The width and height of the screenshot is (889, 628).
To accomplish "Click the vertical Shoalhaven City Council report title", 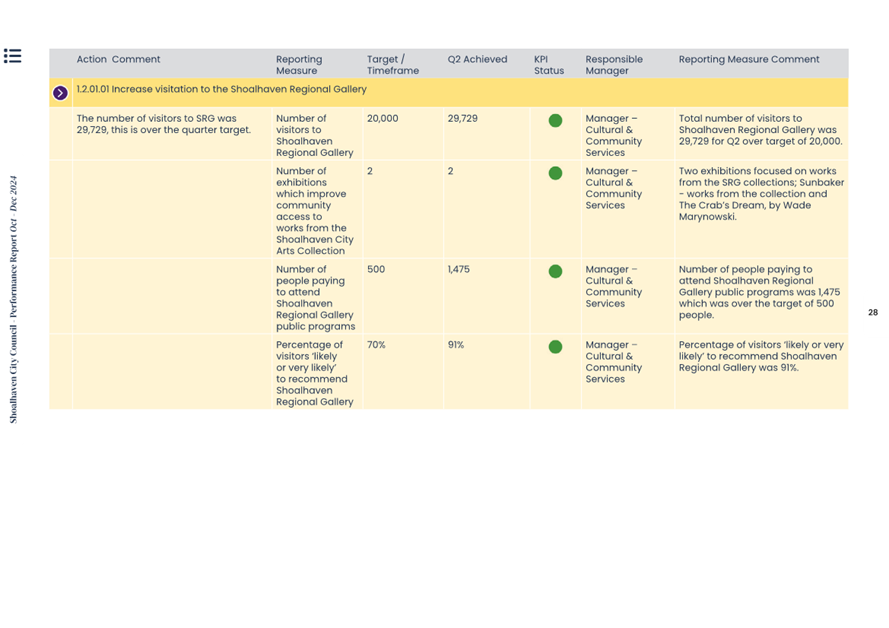I will click(x=14, y=300).
